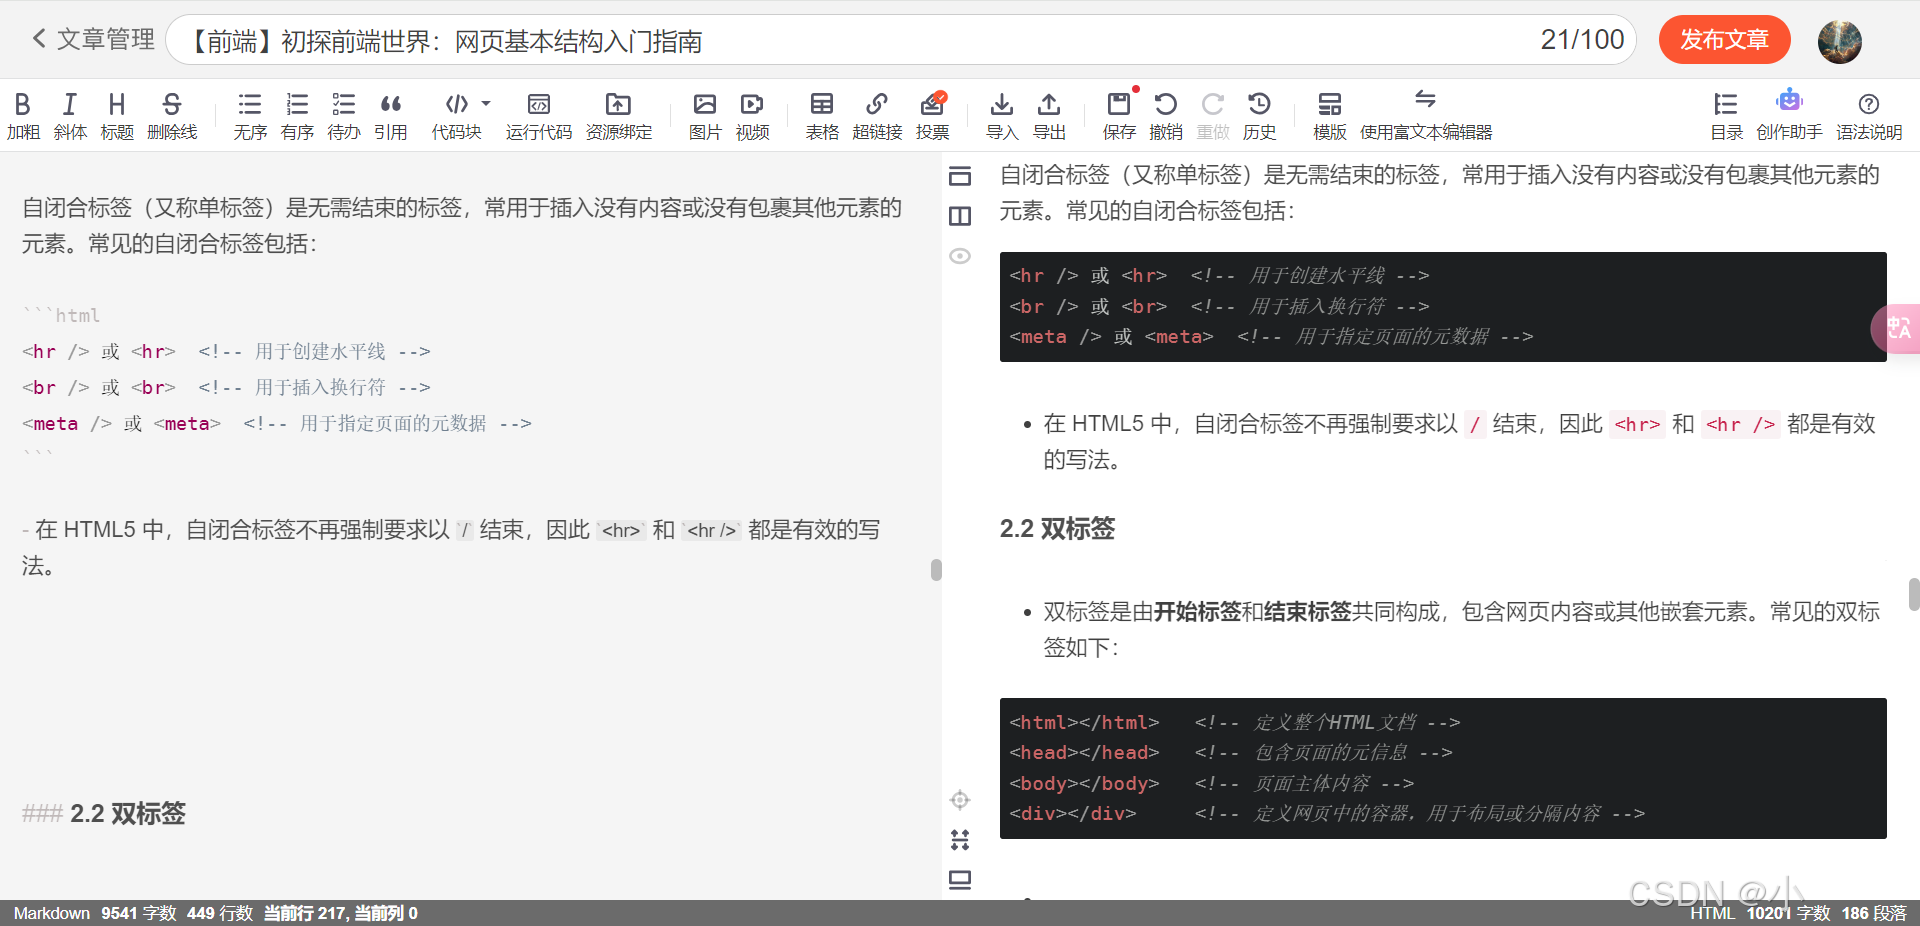Click the translate floating button
This screenshot has width=1920, height=926.
click(x=1896, y=328)
